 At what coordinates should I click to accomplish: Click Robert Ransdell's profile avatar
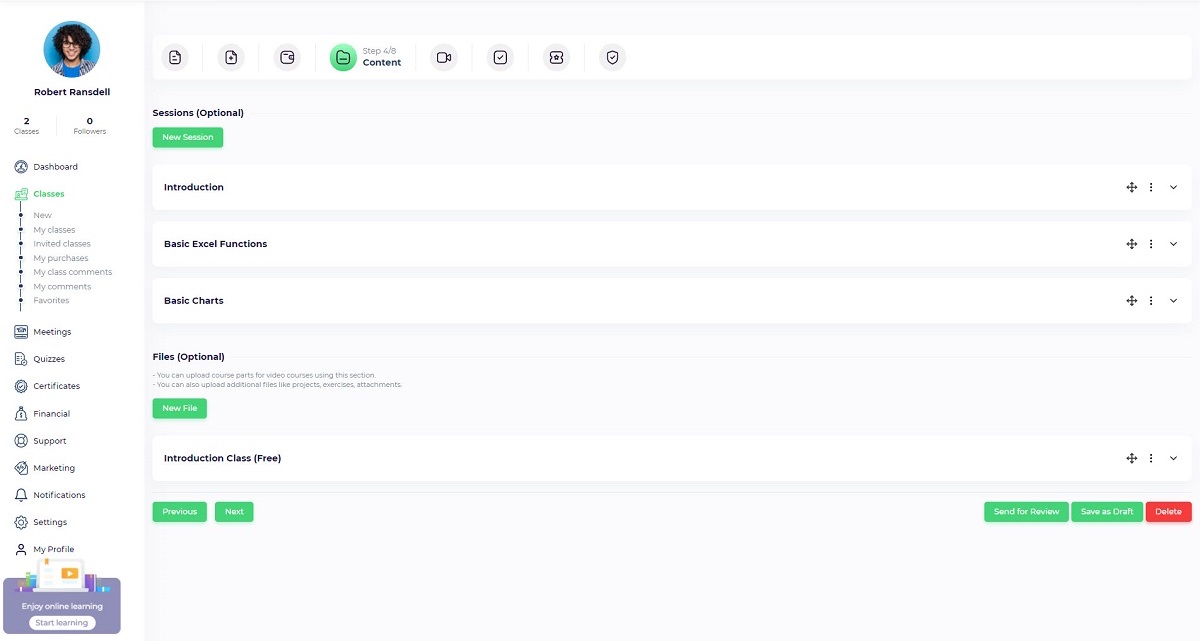(x=72, y=49)
